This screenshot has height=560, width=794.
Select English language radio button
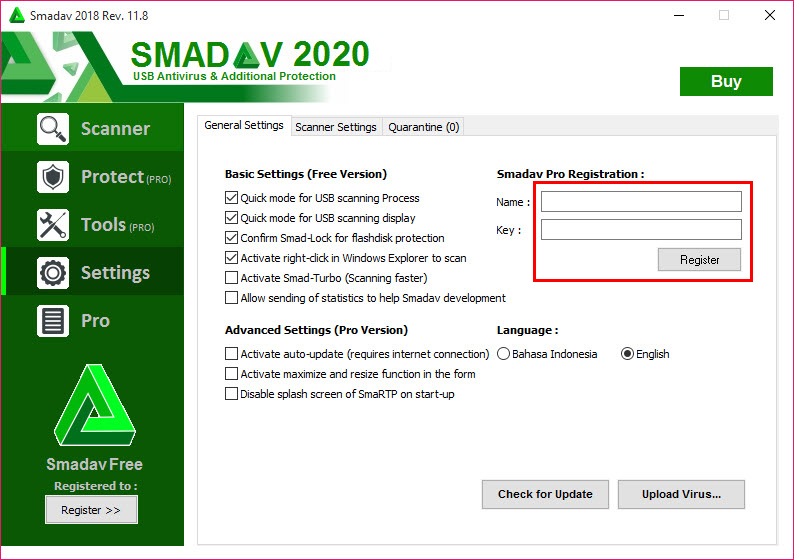tap(627, 354)
